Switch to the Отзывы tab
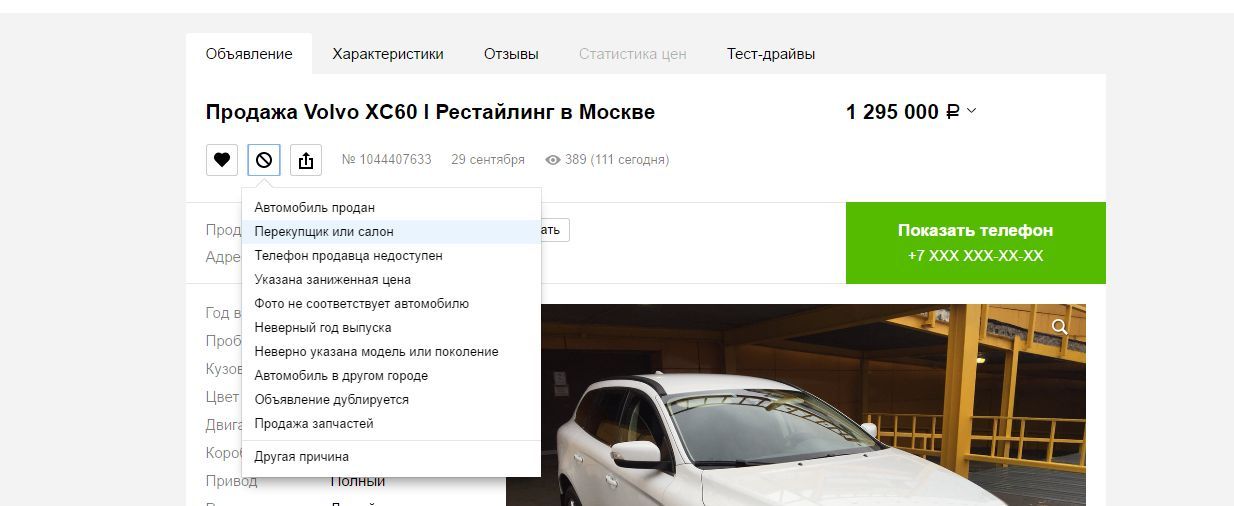 coord(511,54)
